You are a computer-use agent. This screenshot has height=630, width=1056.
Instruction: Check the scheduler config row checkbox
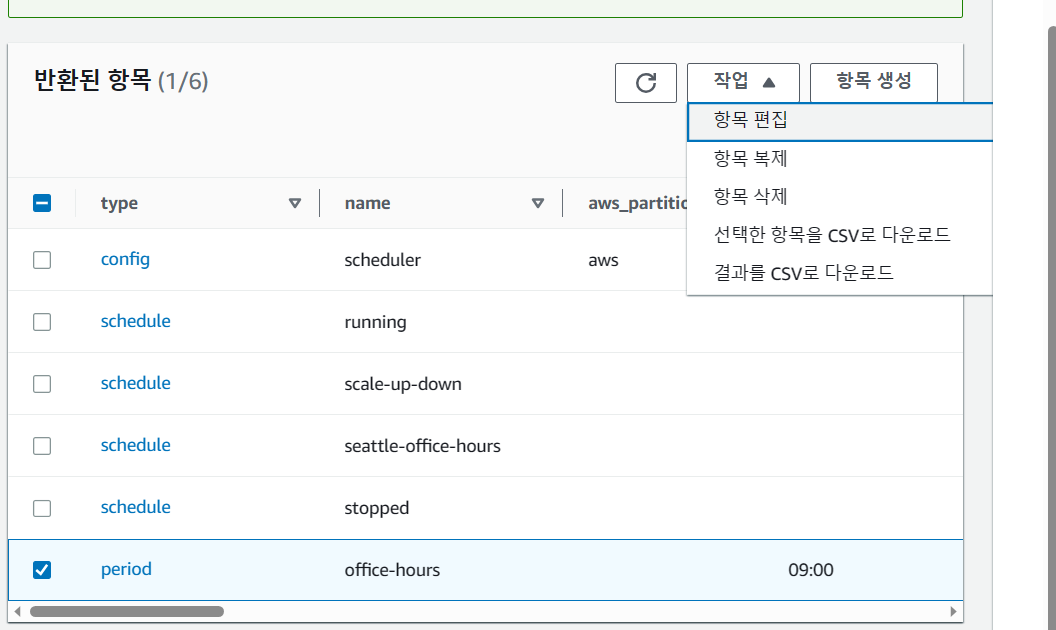42,259
